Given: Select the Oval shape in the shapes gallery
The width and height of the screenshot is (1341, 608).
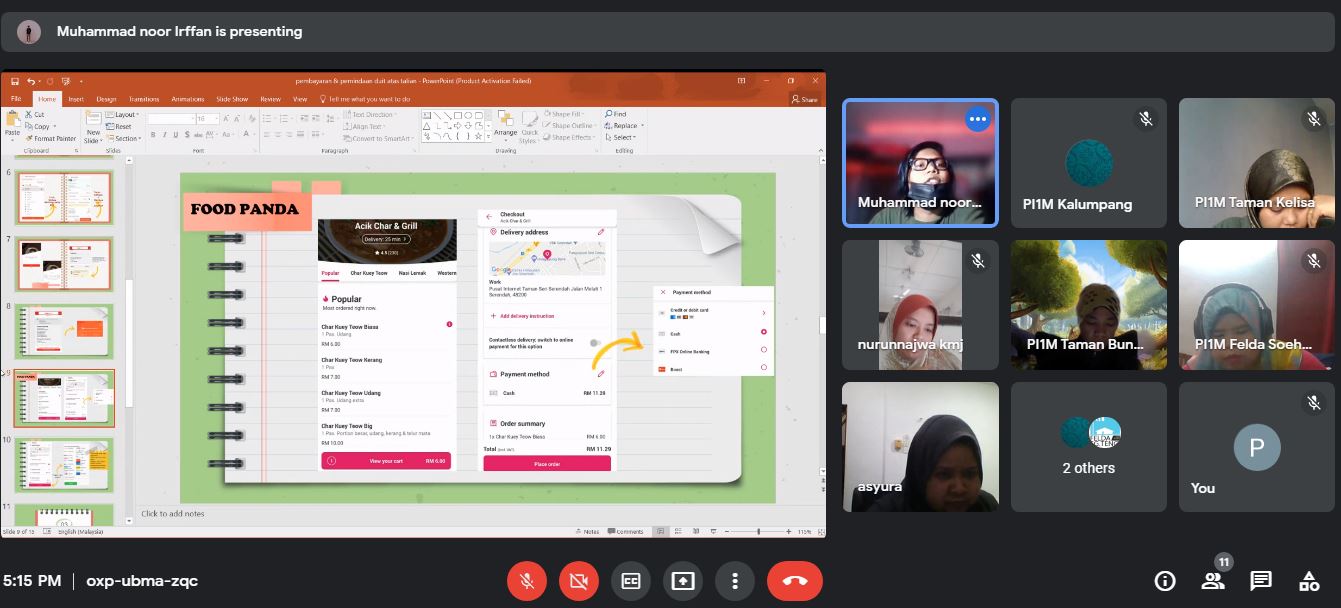Looking at the screenshot, I should (x=468, y=115).
